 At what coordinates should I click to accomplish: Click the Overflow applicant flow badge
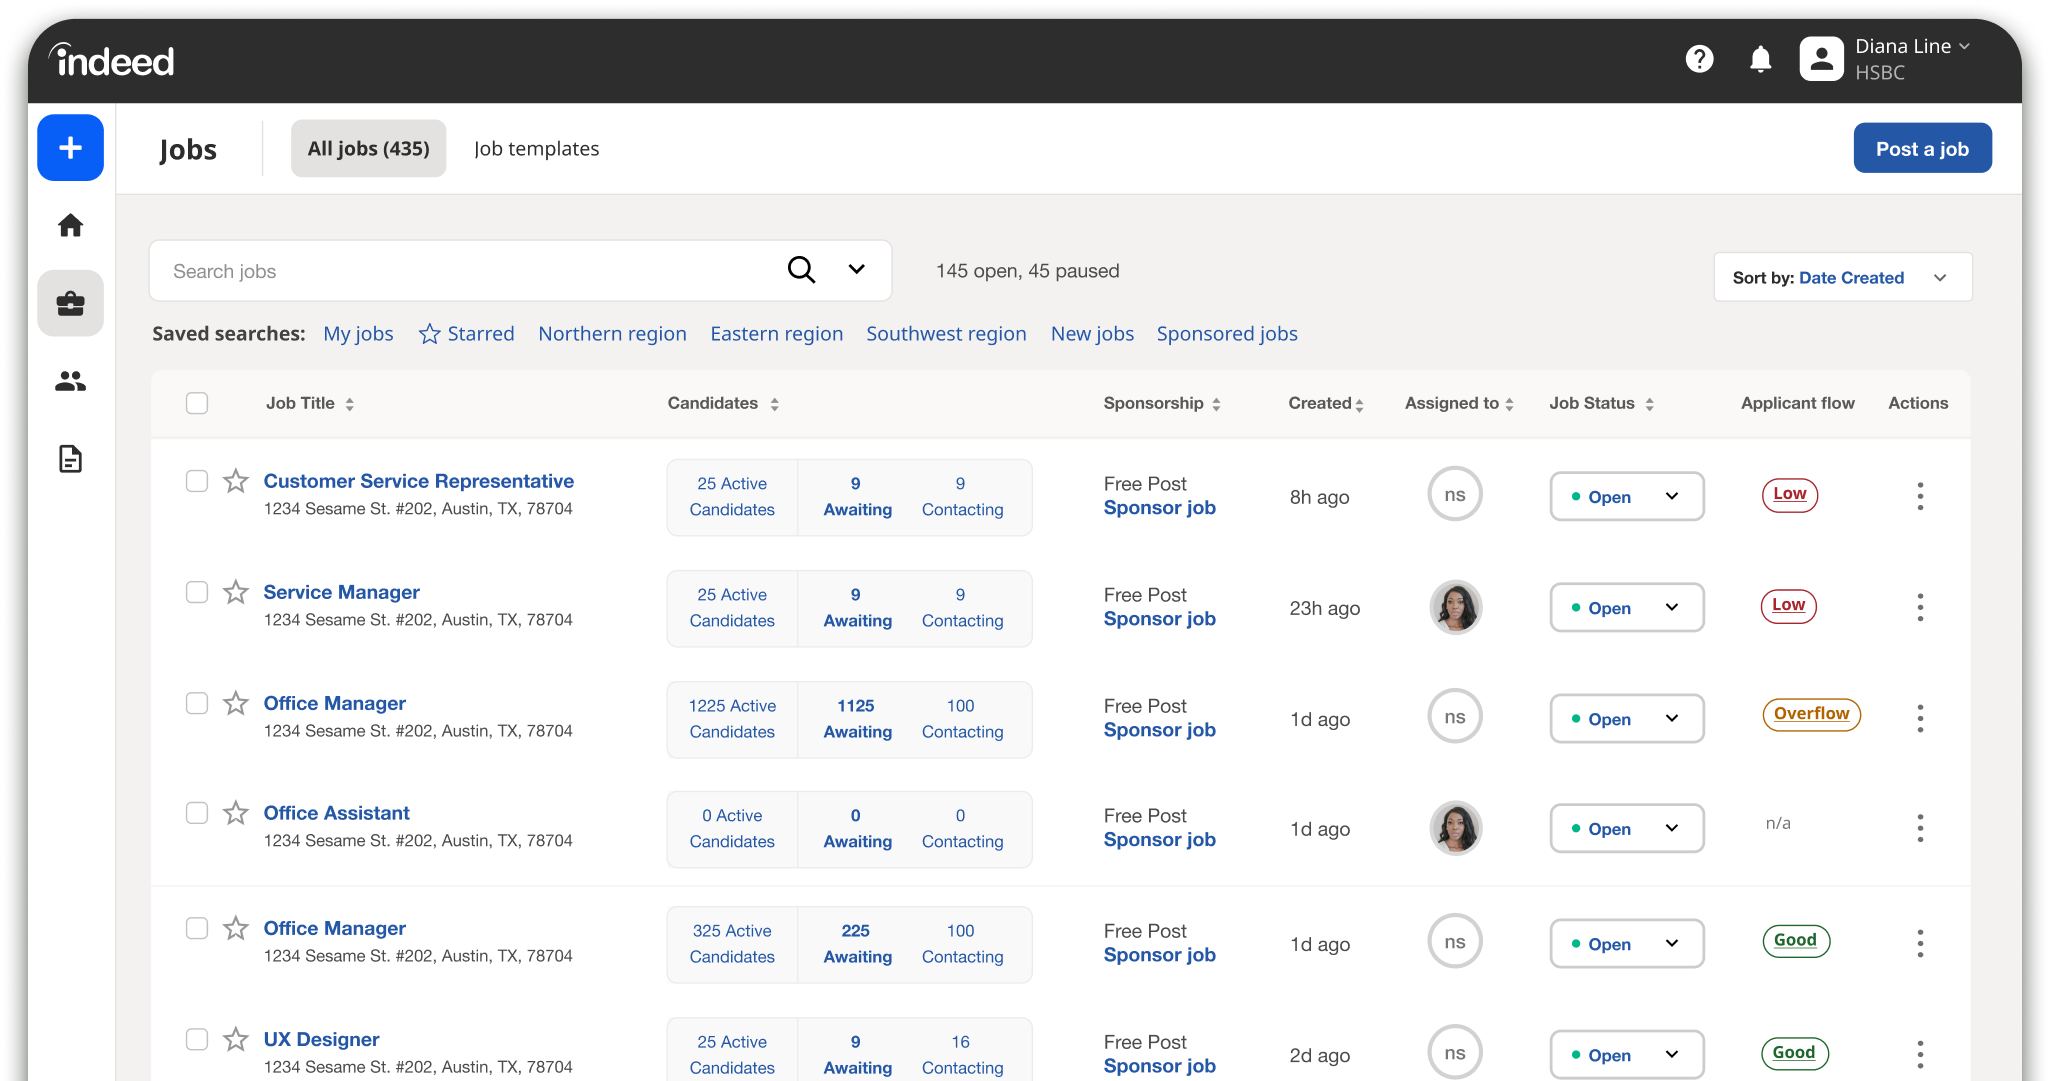[x=1811, y=714]
